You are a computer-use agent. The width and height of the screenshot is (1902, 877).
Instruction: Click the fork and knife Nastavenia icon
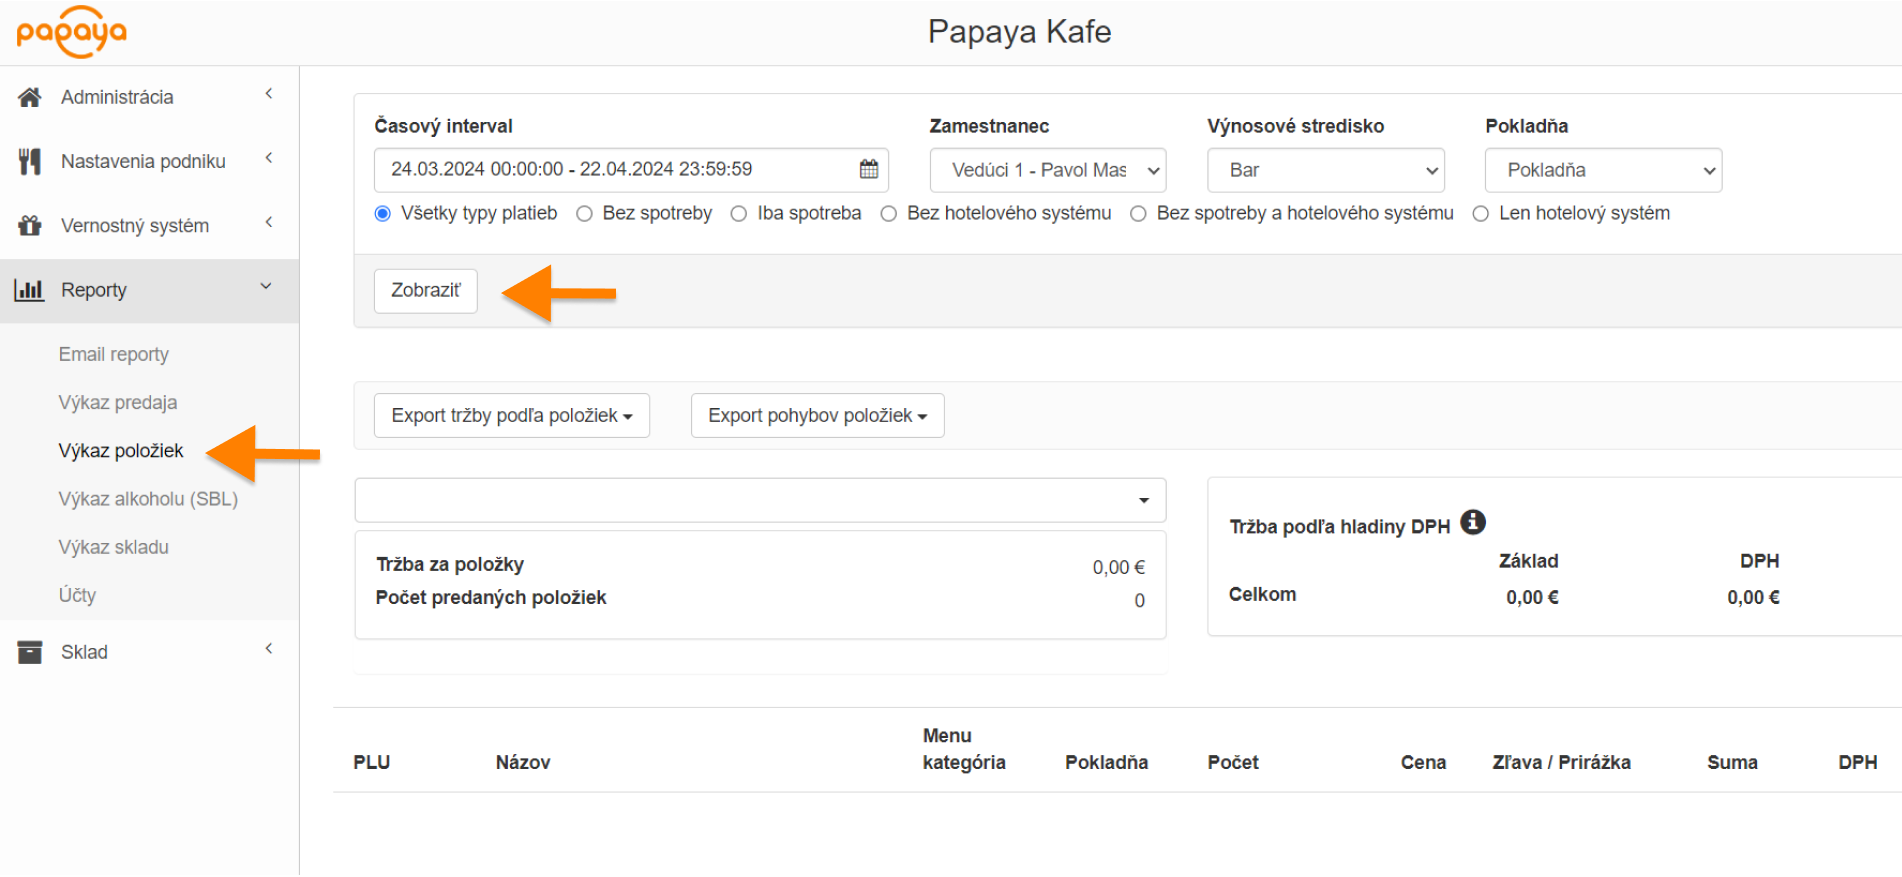30,161
